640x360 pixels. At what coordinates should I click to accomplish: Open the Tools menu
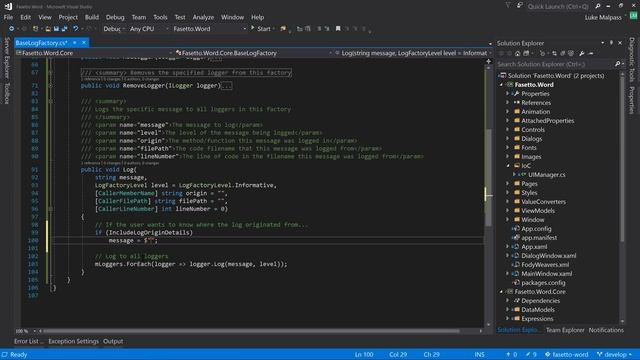[x=160, y=17]
